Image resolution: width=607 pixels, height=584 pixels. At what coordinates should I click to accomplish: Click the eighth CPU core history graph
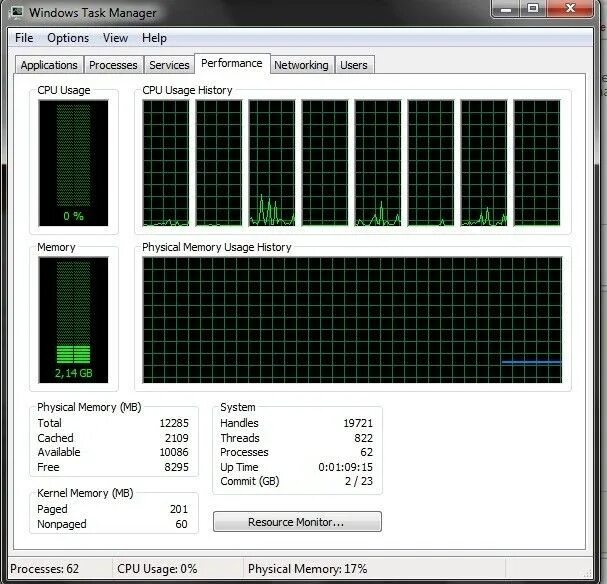(537, 163)
